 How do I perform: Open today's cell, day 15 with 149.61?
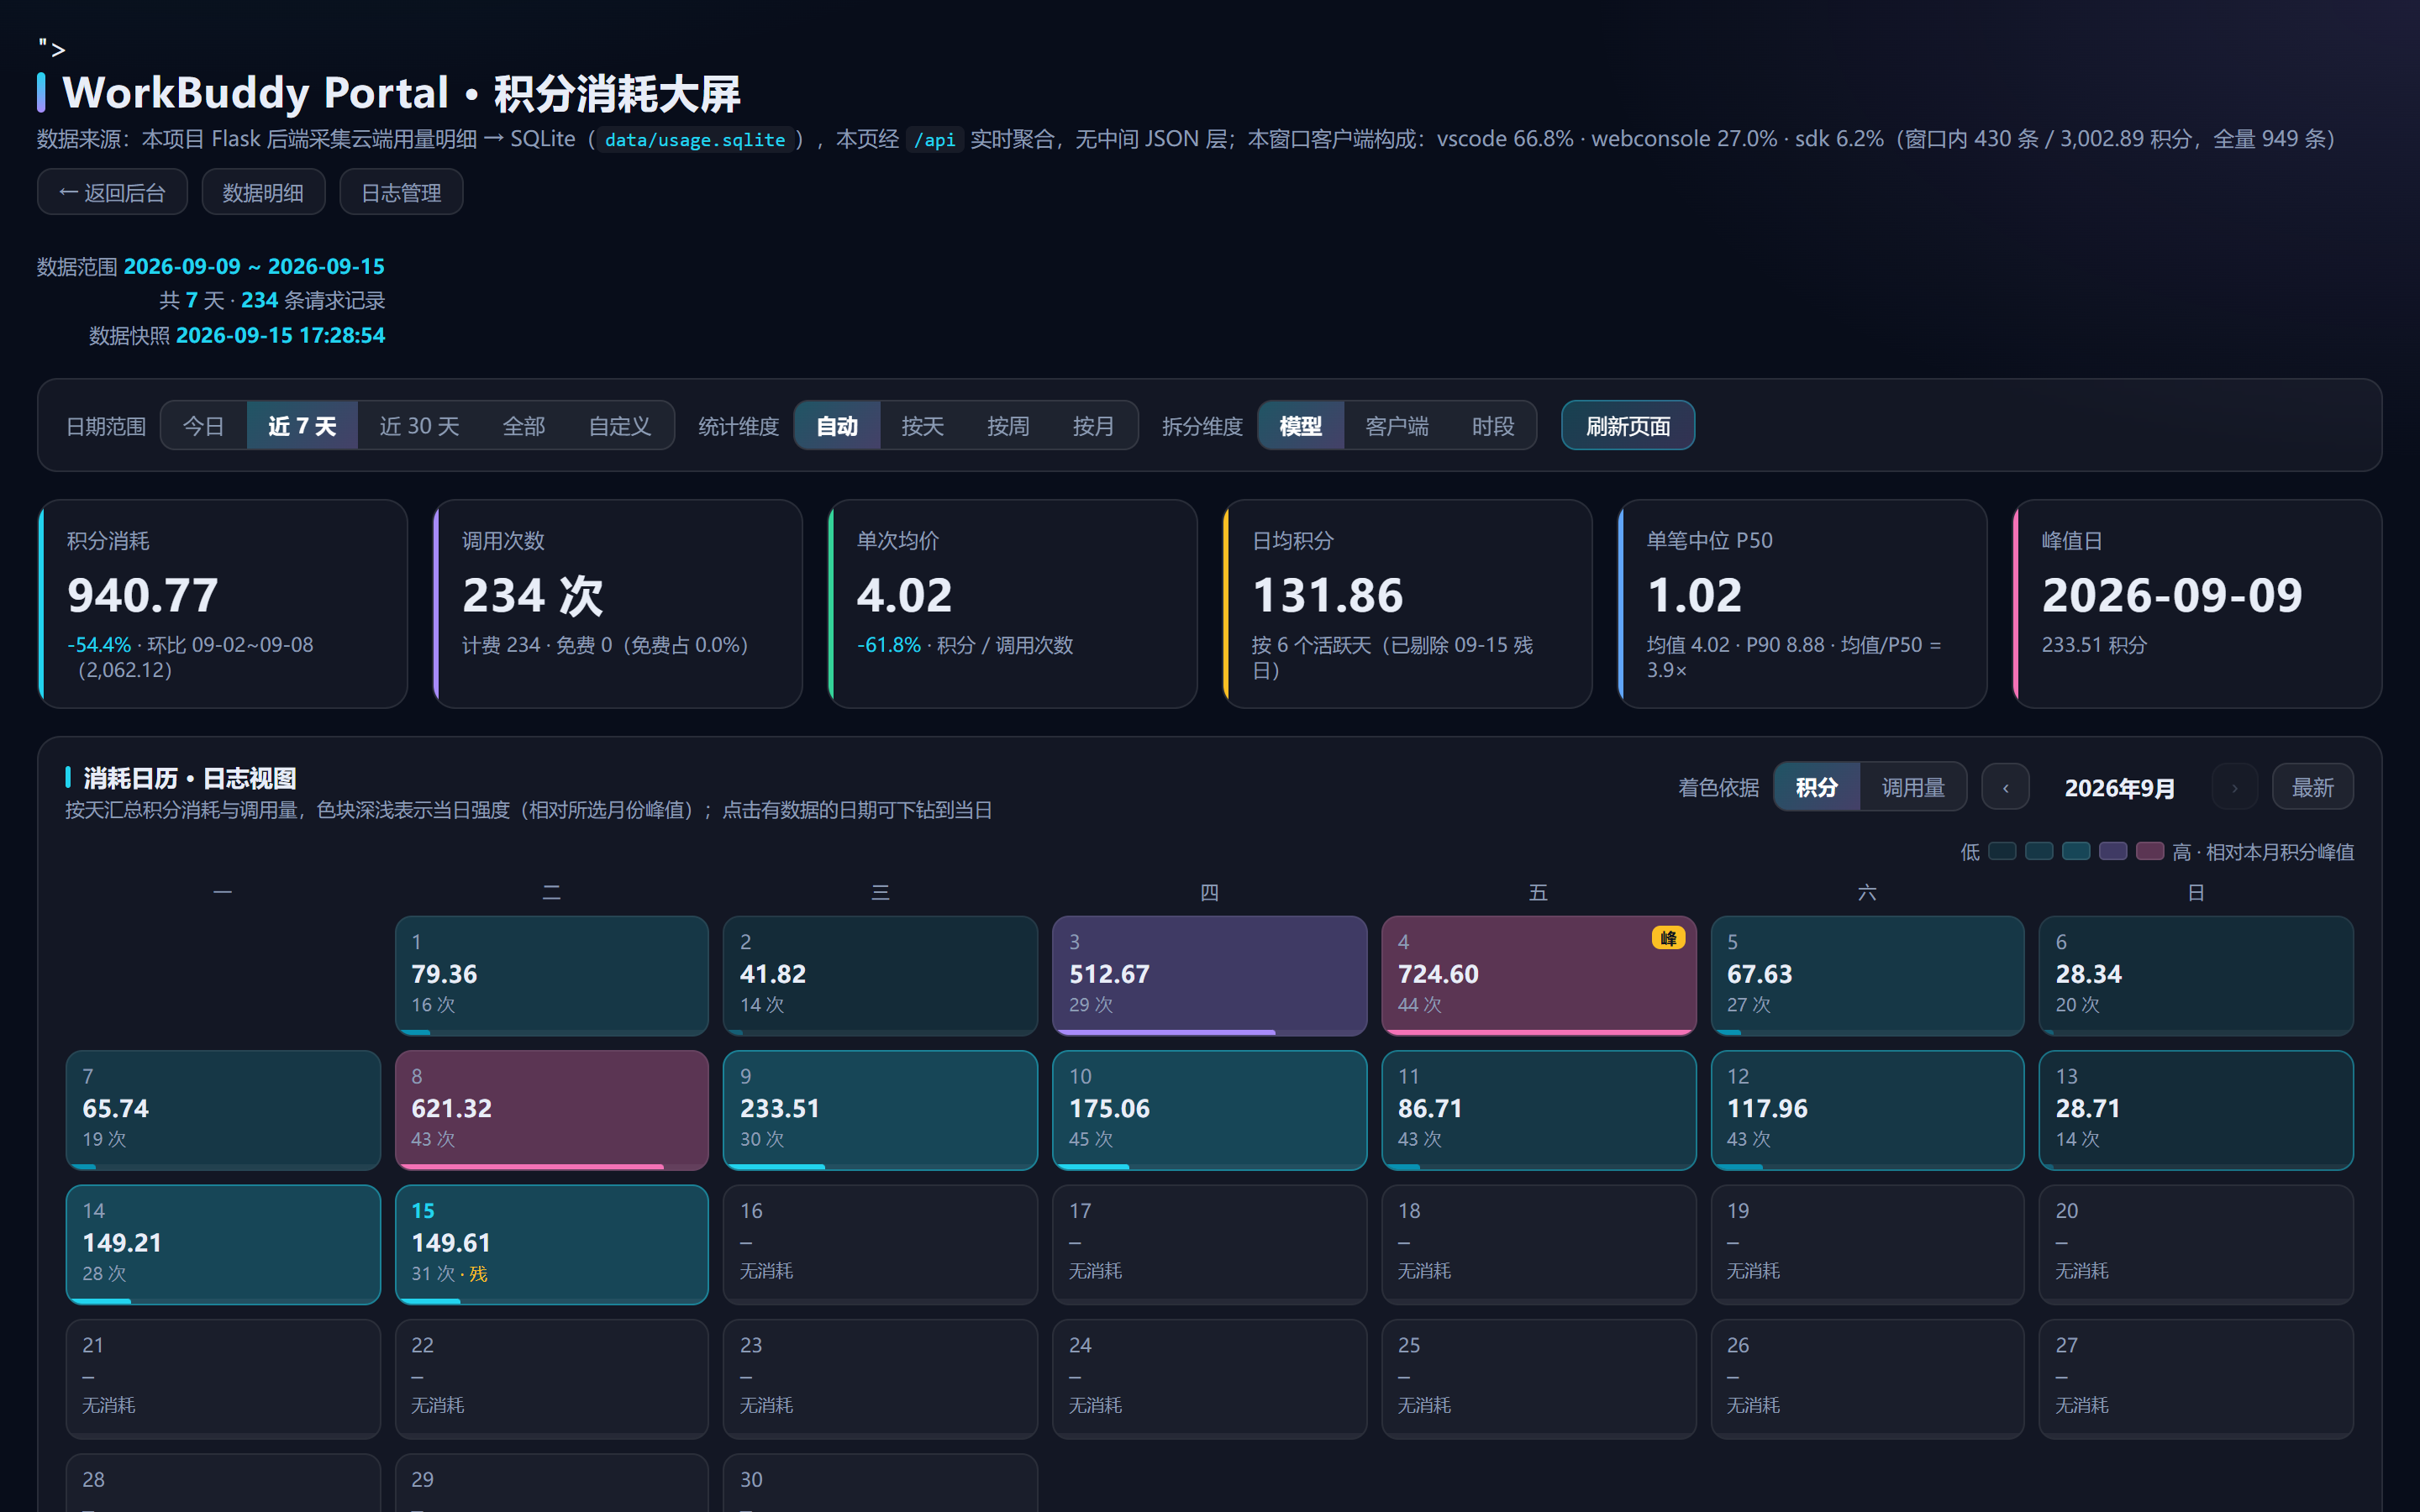(x=552, y=1244)
